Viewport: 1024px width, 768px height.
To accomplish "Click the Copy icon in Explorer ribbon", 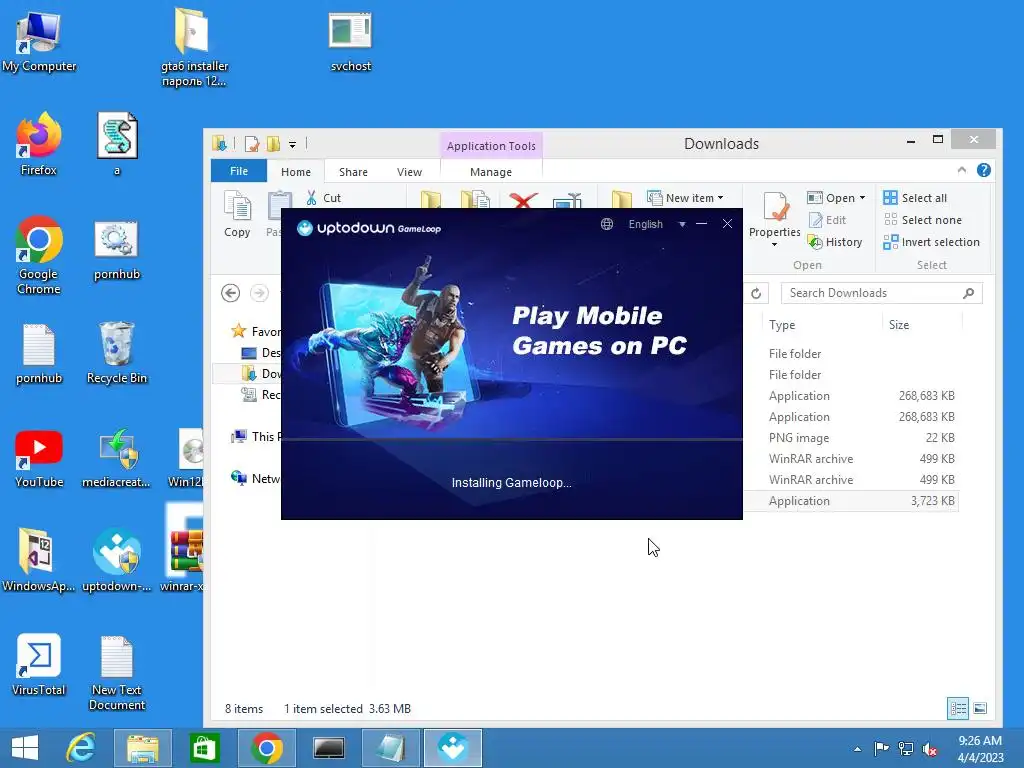I will pyautogui.click(x=237, y=214).
